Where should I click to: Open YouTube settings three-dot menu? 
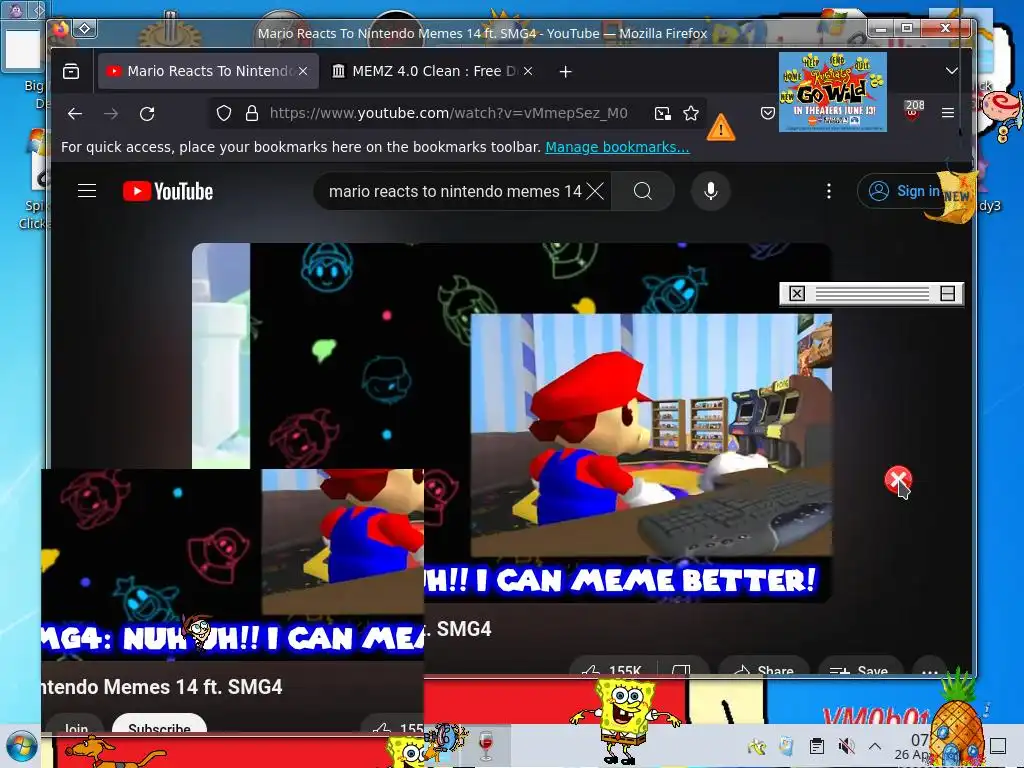(829, 191)
